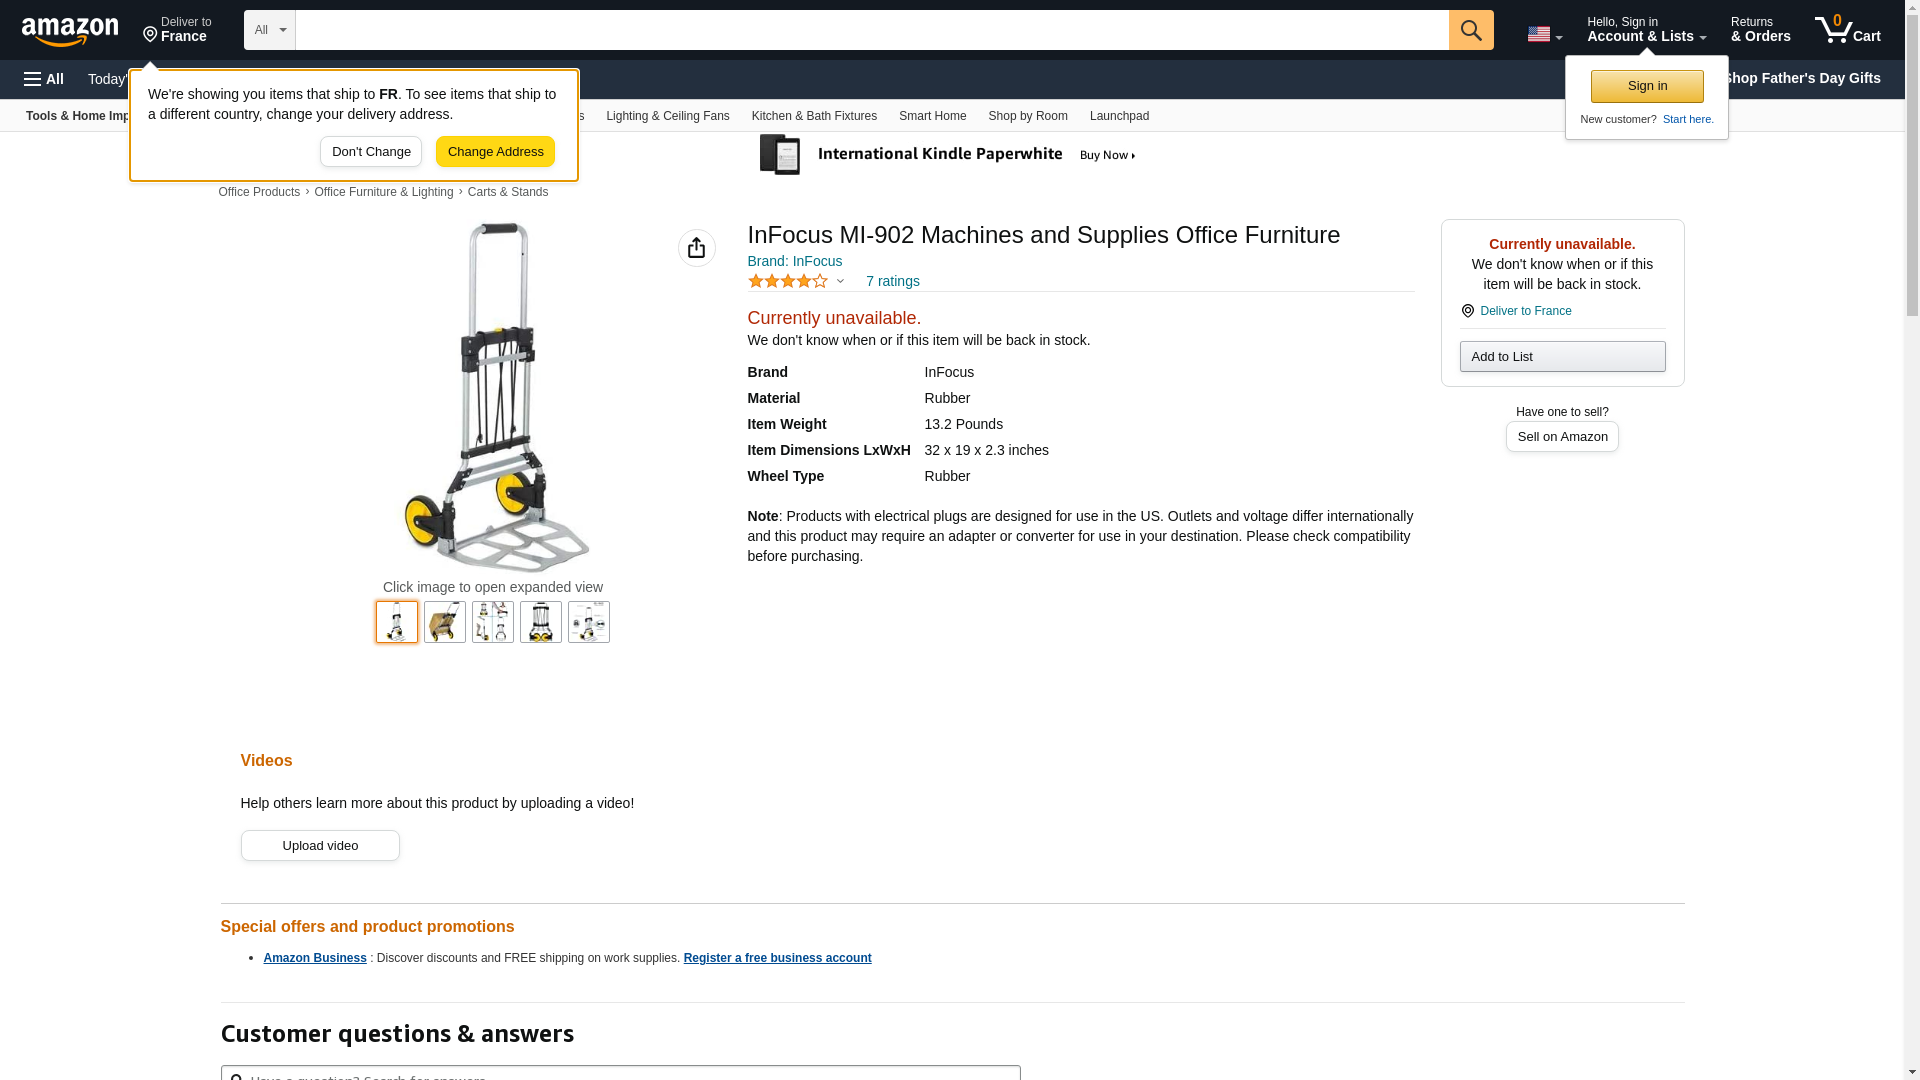Image resolution: width=1920 pixels, height=1080 pixels.
Task: Click the yellow Sign in button
Action: click(1646, 86)
